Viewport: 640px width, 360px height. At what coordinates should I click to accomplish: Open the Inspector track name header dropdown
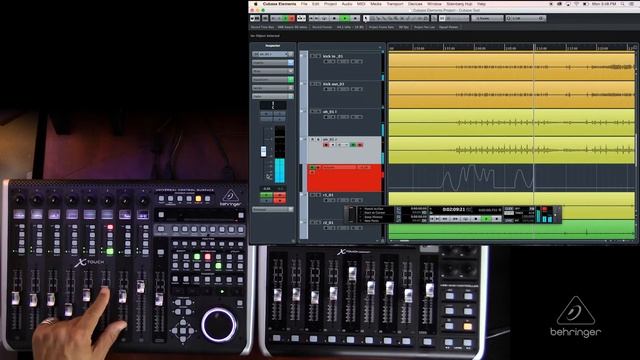(273, 54)
